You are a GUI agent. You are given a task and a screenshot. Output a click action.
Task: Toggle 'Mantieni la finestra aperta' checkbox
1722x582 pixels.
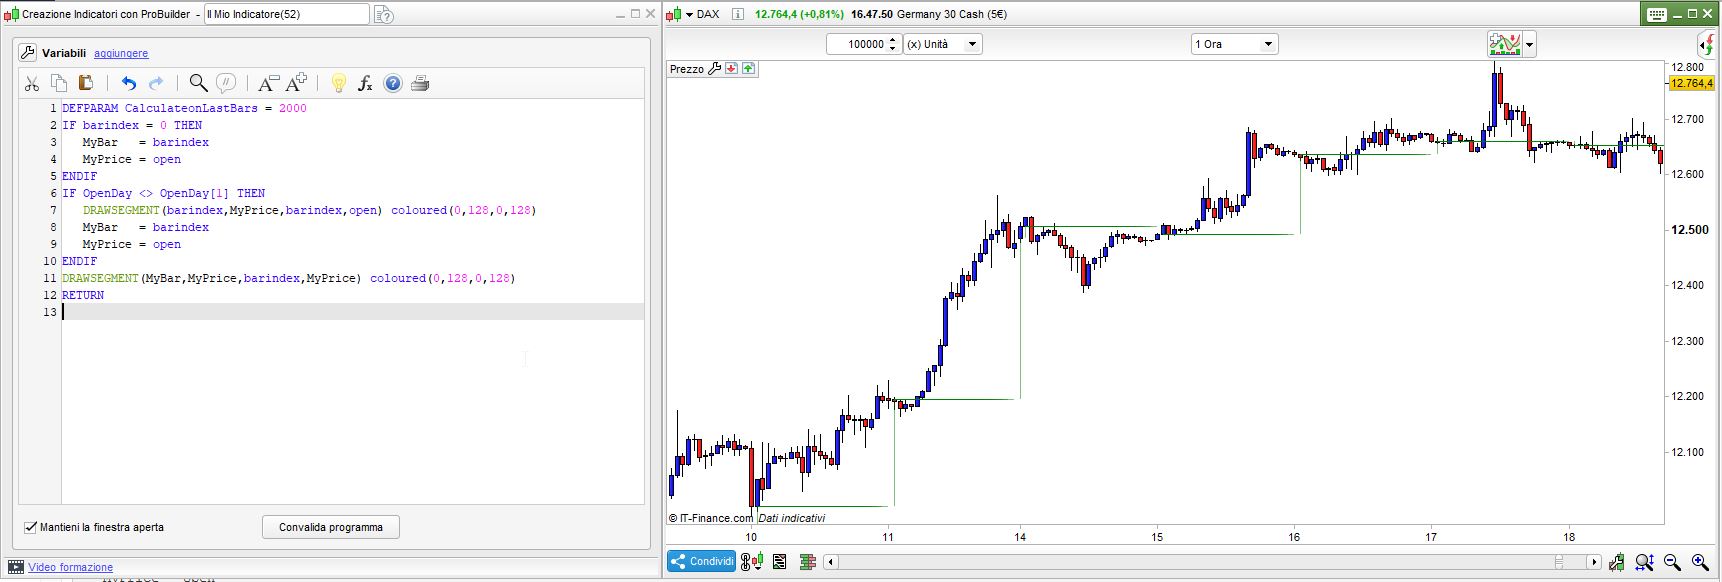pyautogui.click(x=30, y=527)
